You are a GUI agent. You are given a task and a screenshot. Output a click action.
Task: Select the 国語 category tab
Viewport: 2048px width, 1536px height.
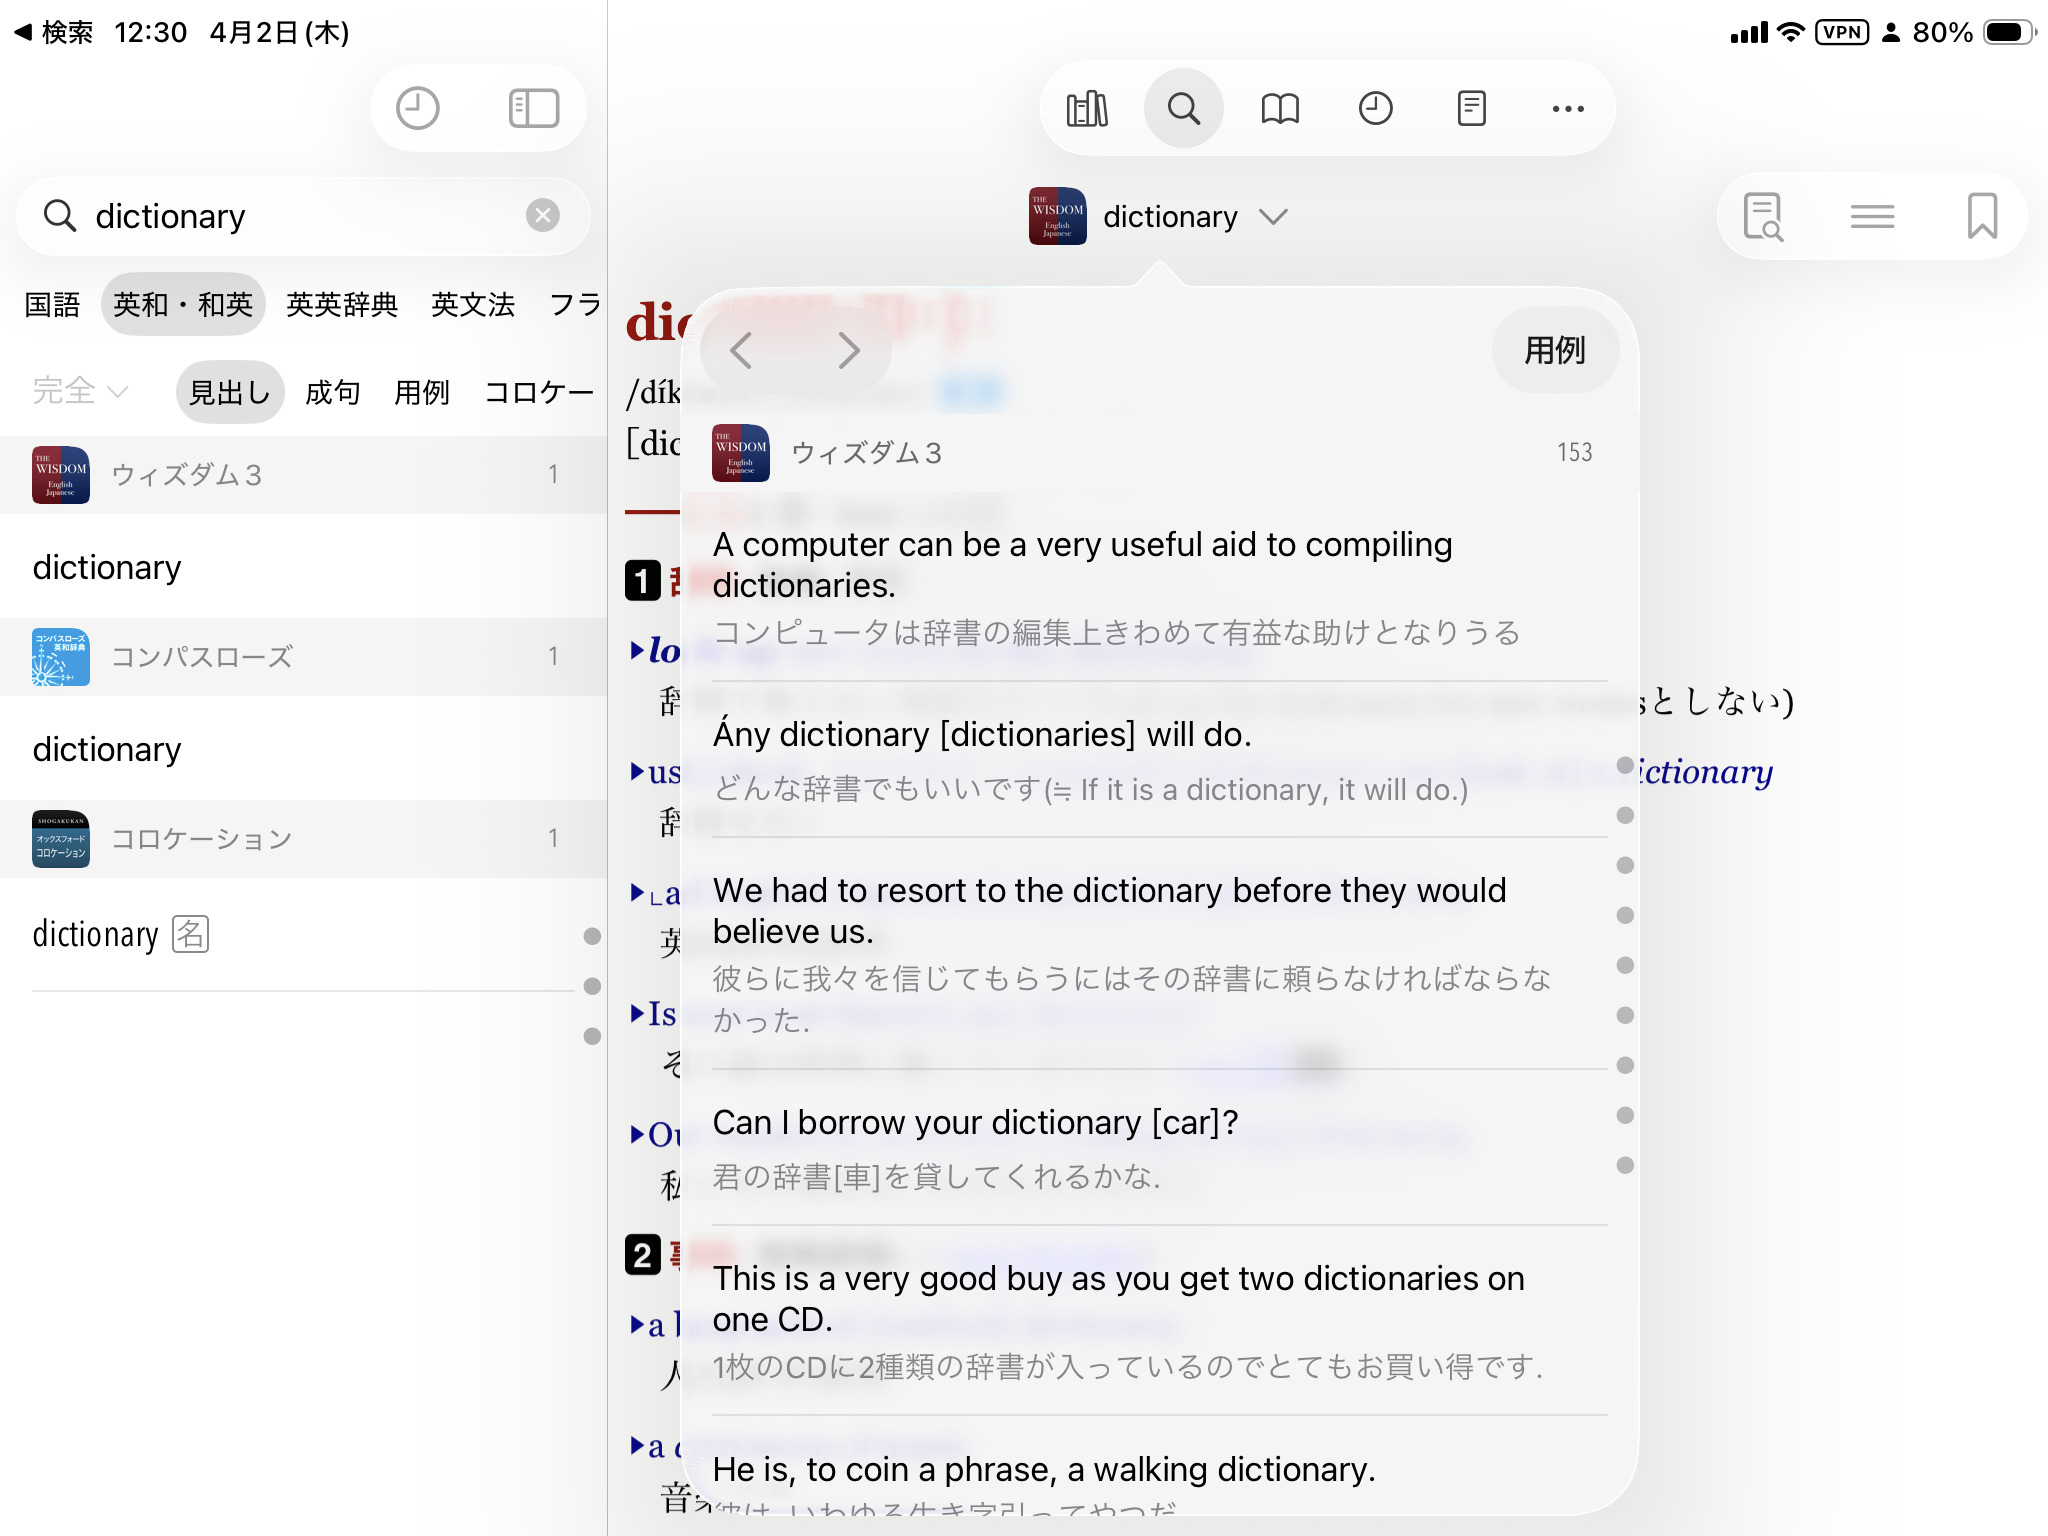[x=52, y=304]
